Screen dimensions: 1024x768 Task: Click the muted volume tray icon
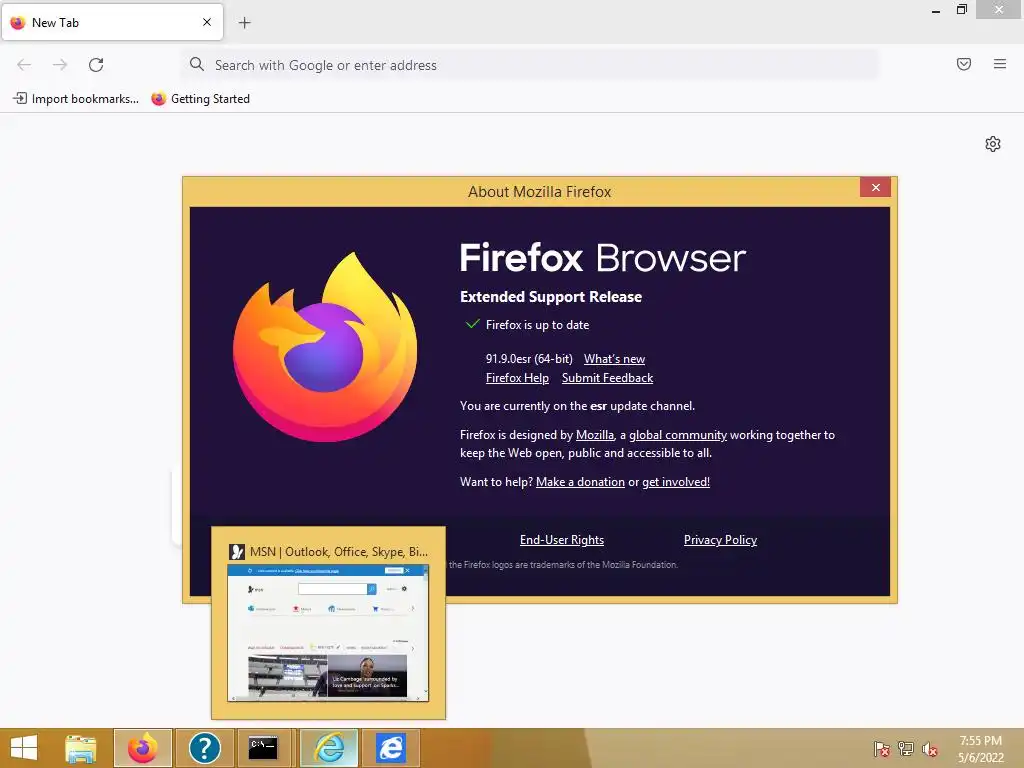(x=930, y=749)
